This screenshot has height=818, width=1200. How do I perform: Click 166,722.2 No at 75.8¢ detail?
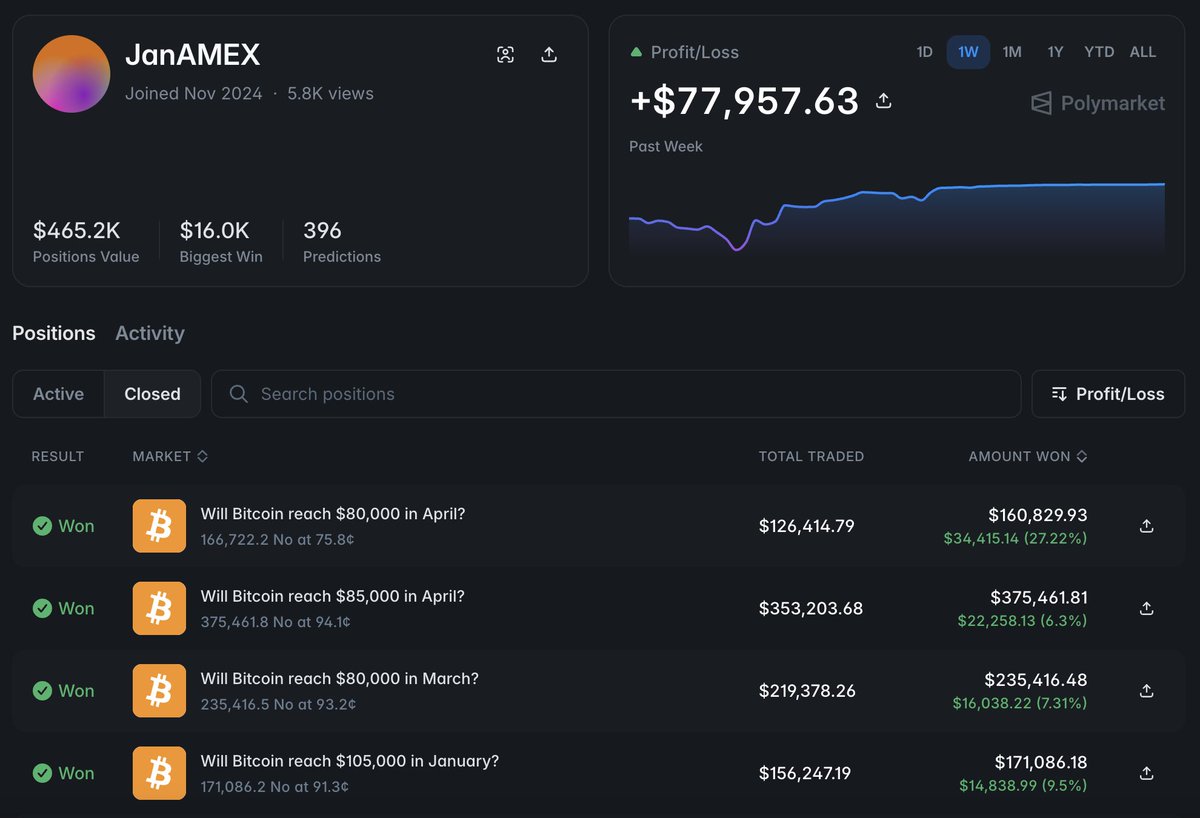click(x=277, y=539)
